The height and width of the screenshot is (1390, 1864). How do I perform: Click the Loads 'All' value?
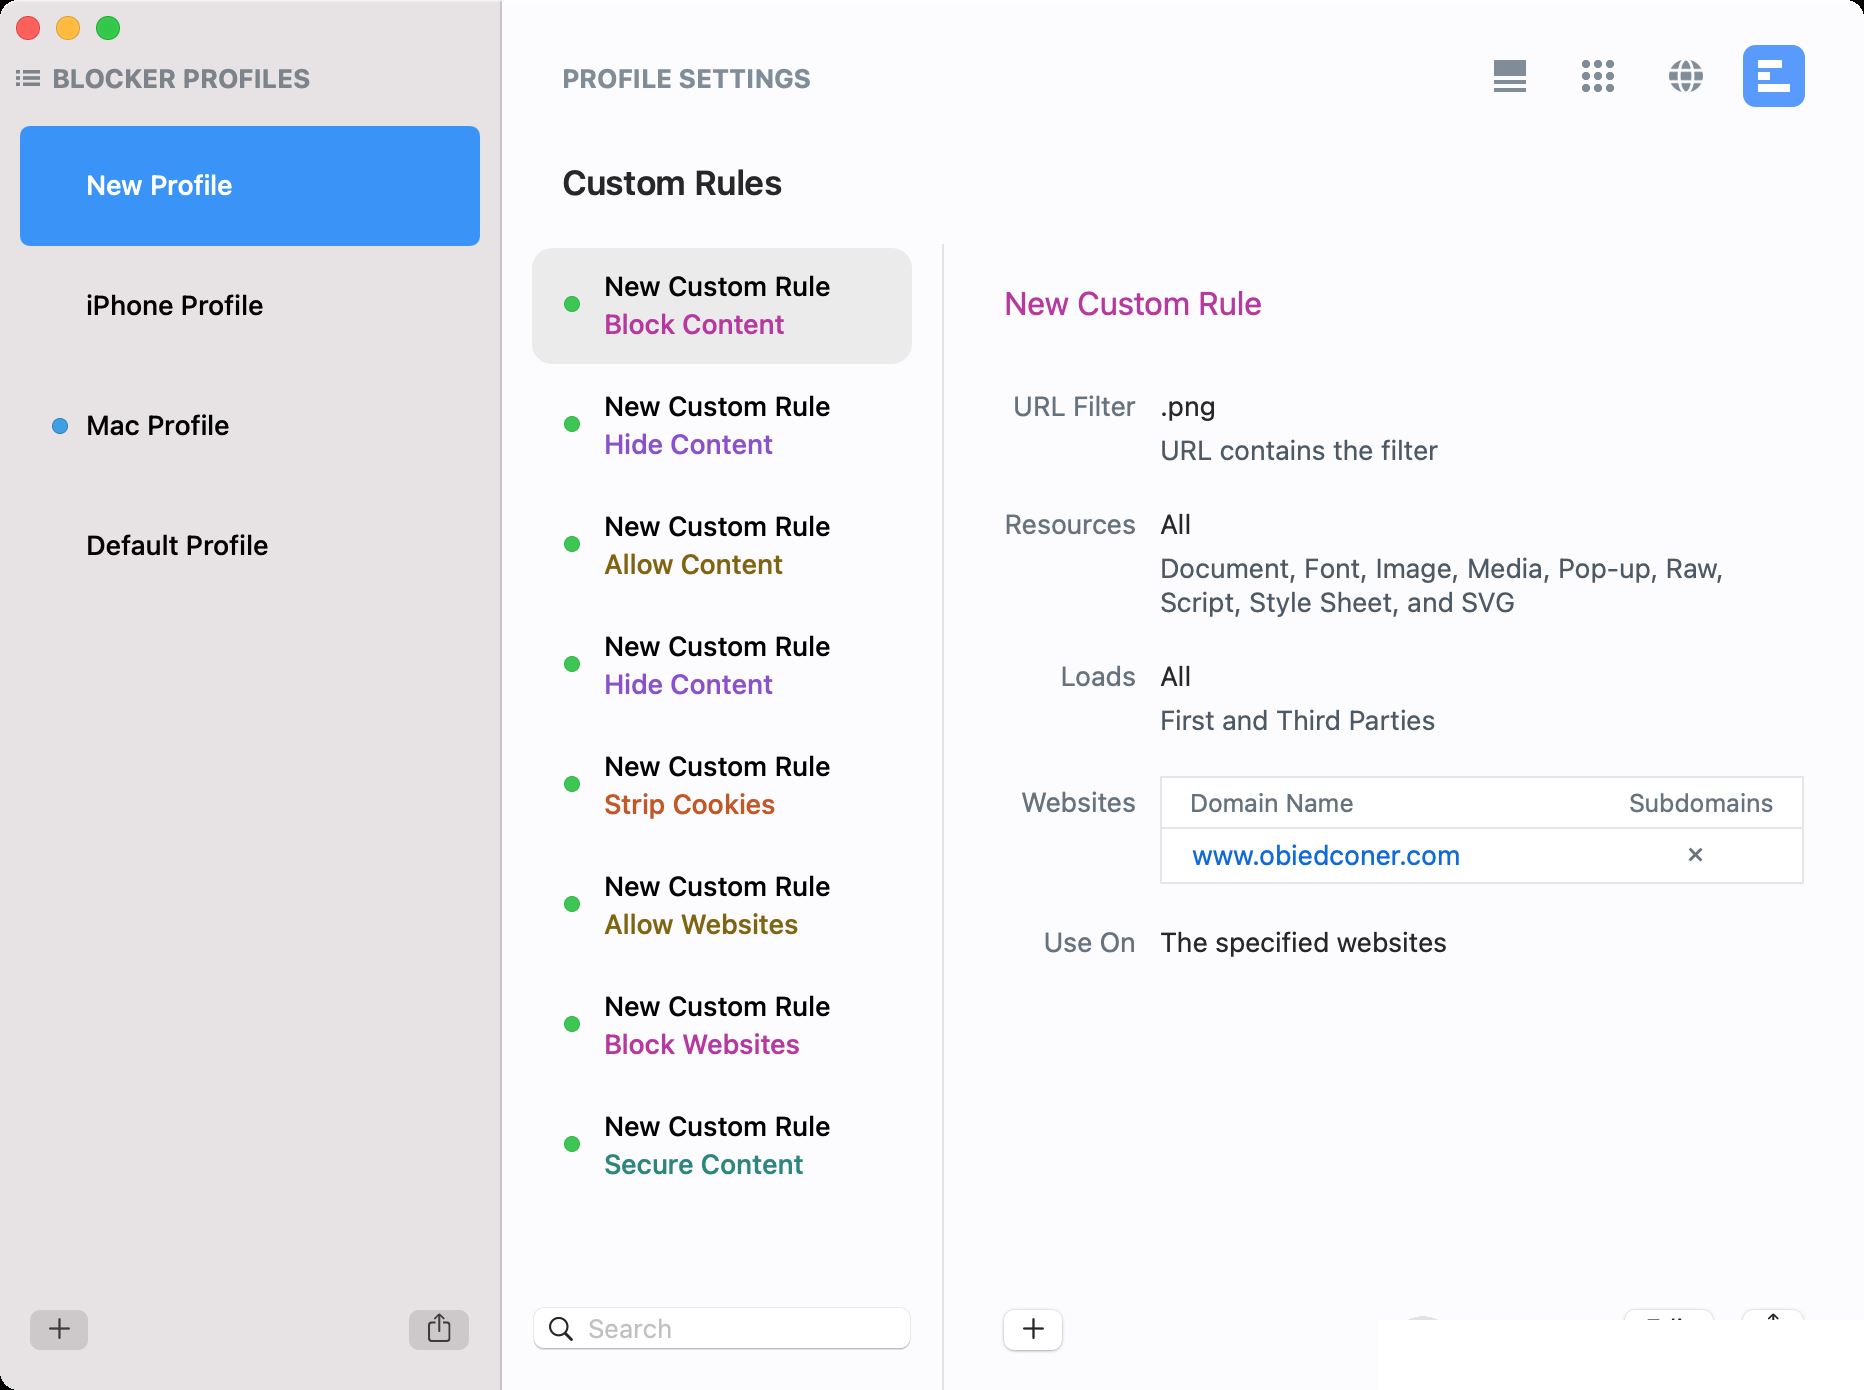tap(1175, 677)
